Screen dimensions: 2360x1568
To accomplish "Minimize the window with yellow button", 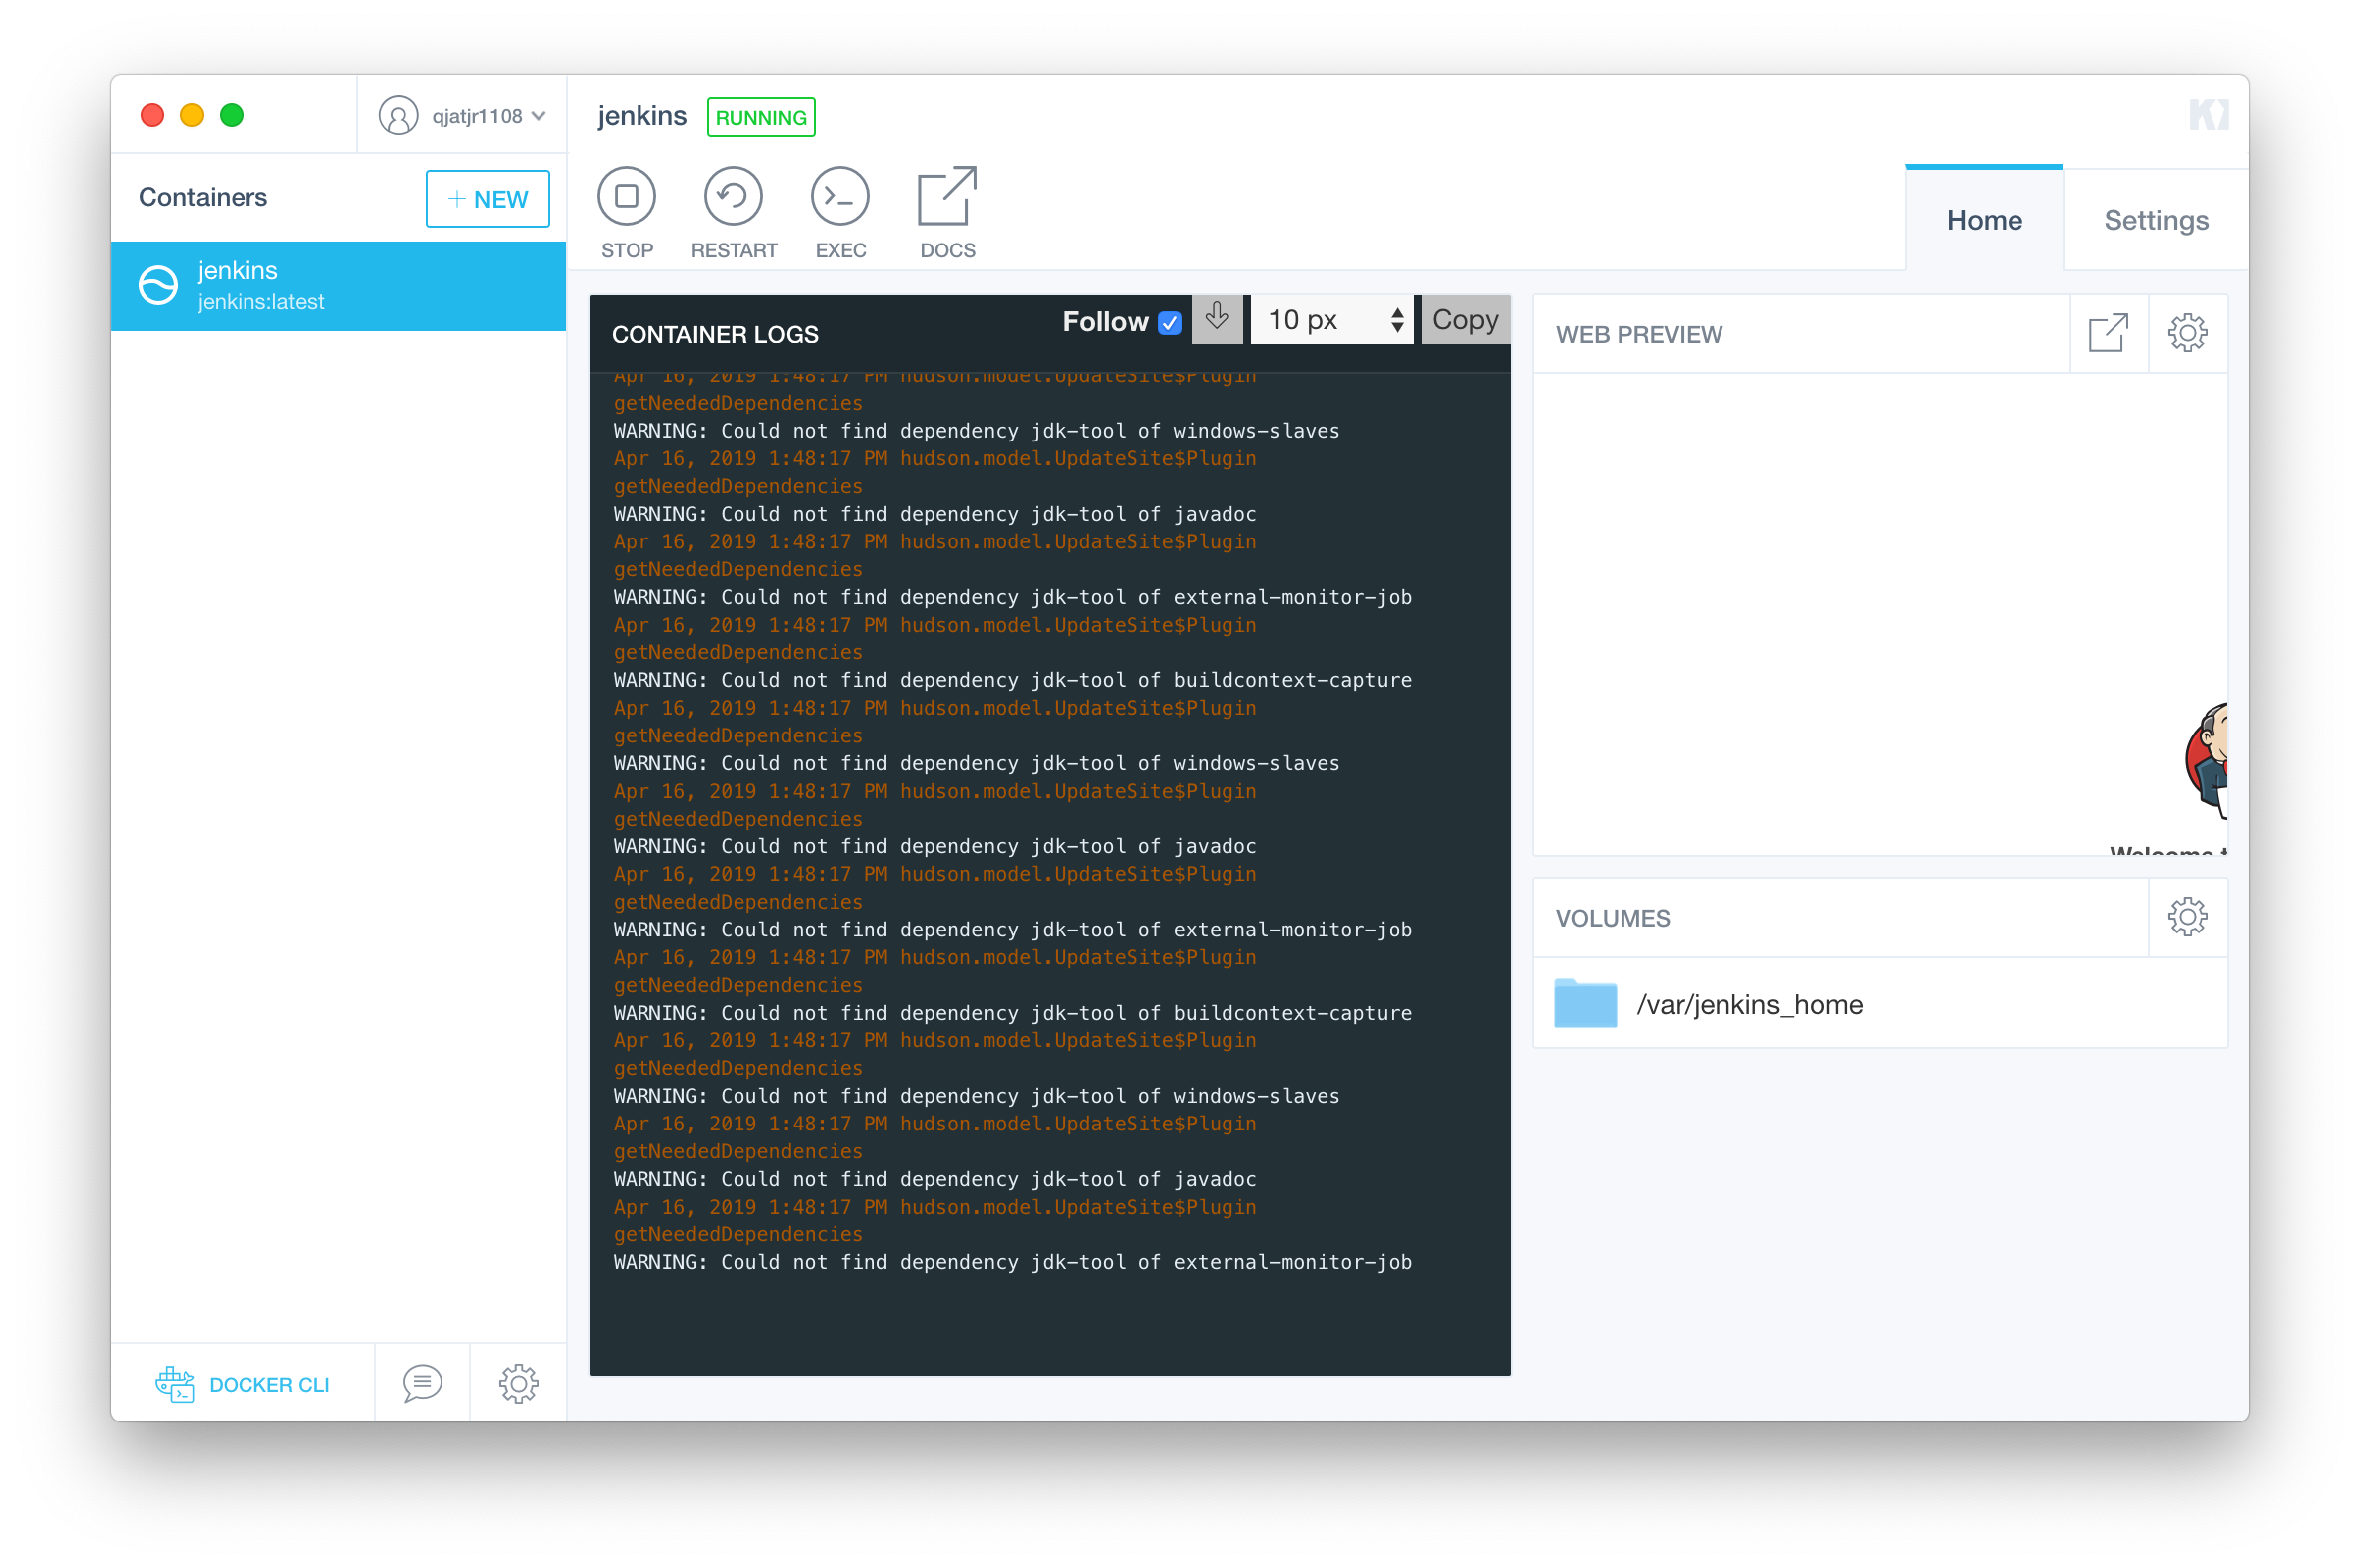I will pyautogui.click(x=192, y=115).
